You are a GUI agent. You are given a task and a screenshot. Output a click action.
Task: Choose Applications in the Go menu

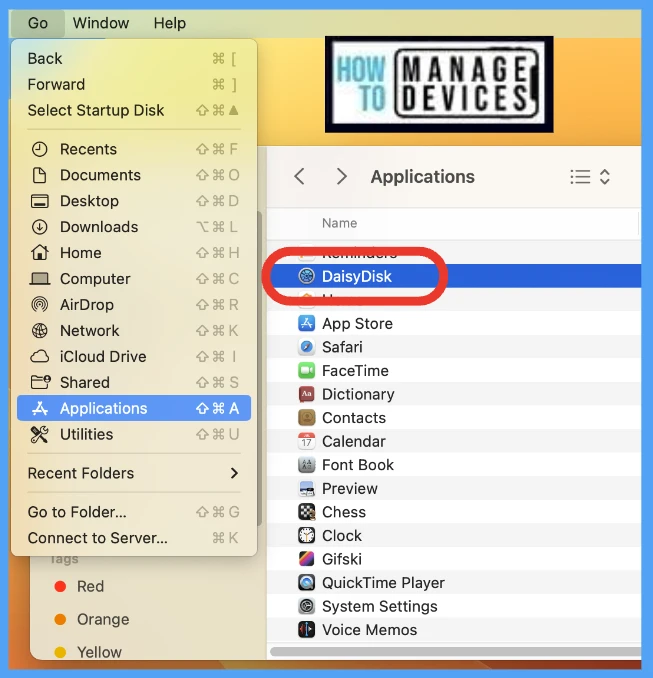tap(134, 408)
